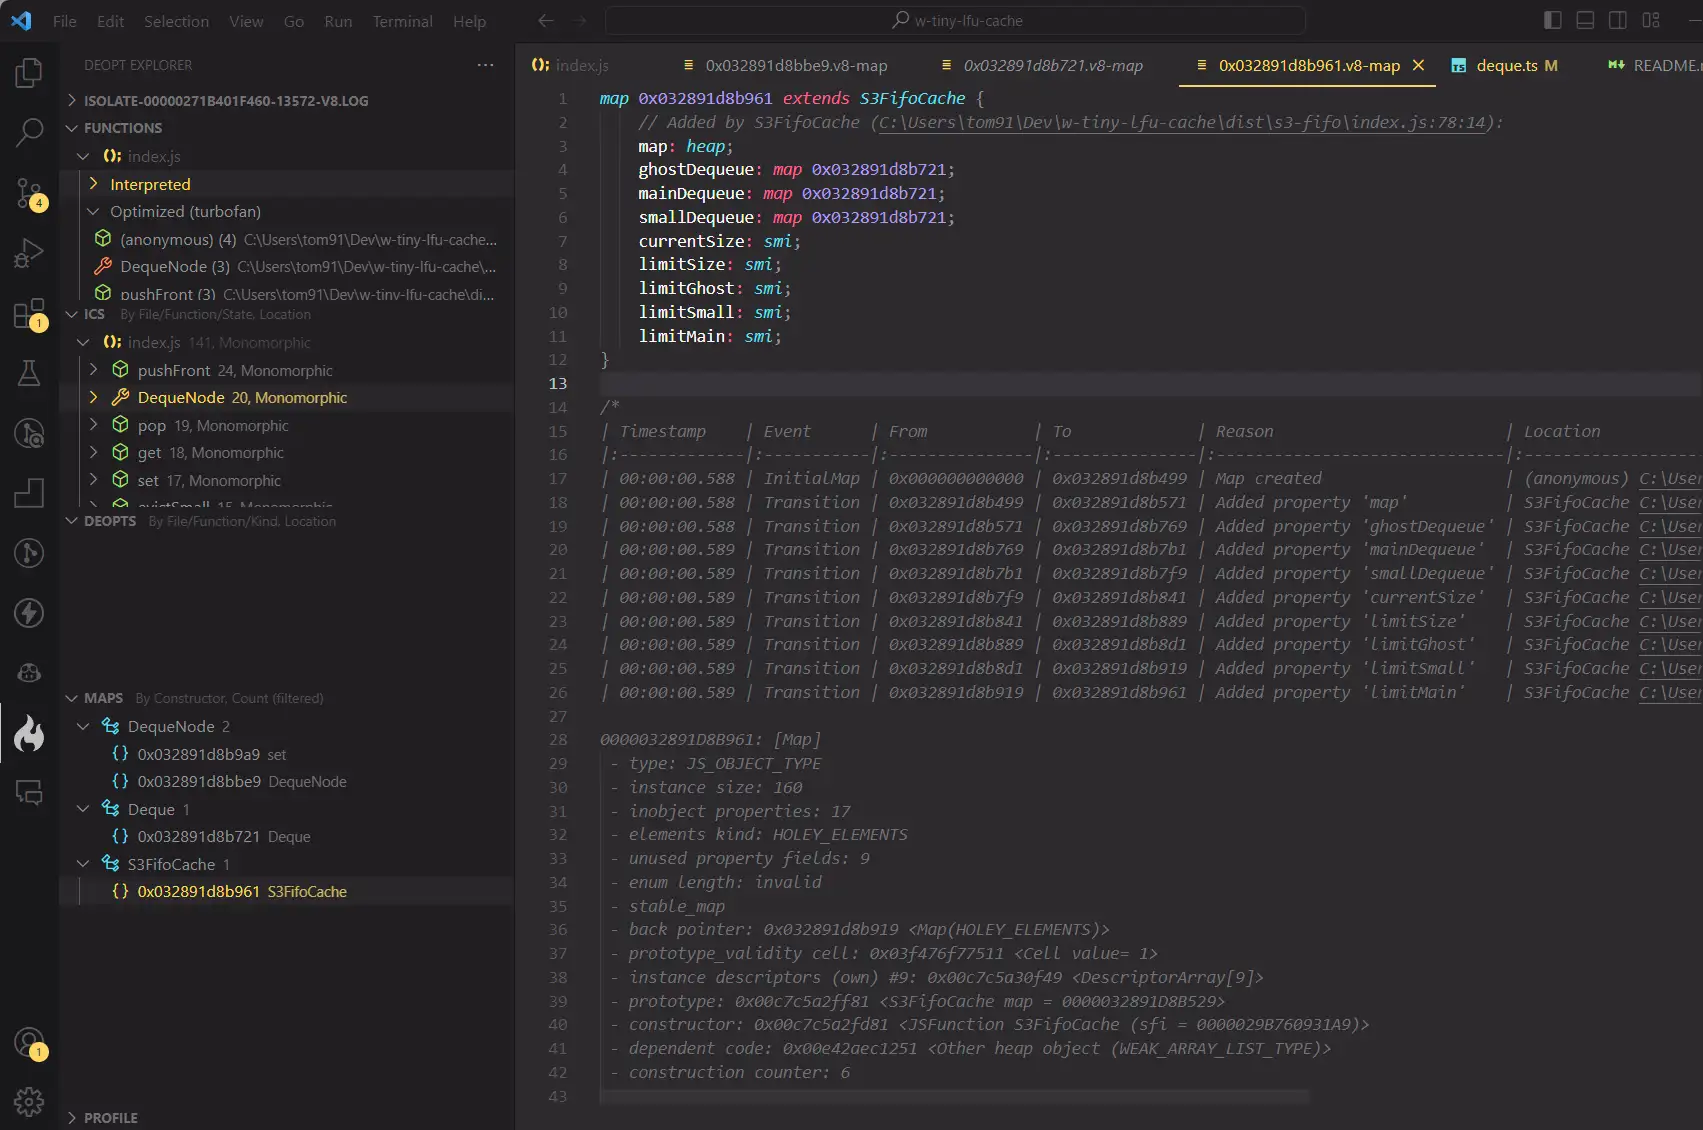Open the Manage gear icon

coord(29,1101)
